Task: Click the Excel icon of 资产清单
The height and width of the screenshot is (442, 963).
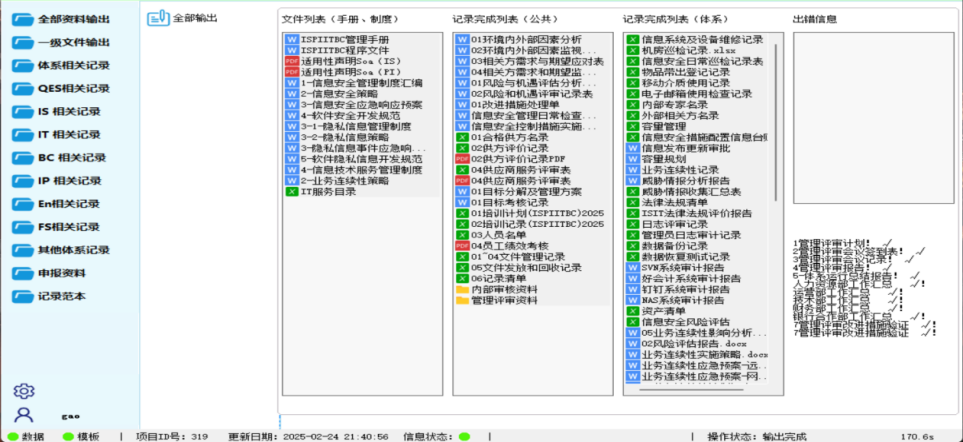Action: click(633, 311)
